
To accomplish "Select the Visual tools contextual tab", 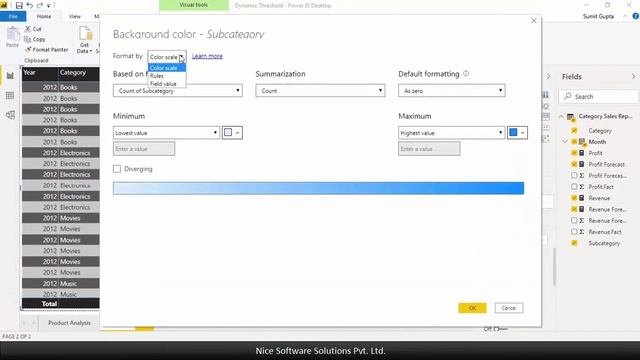I will [194, 5].
